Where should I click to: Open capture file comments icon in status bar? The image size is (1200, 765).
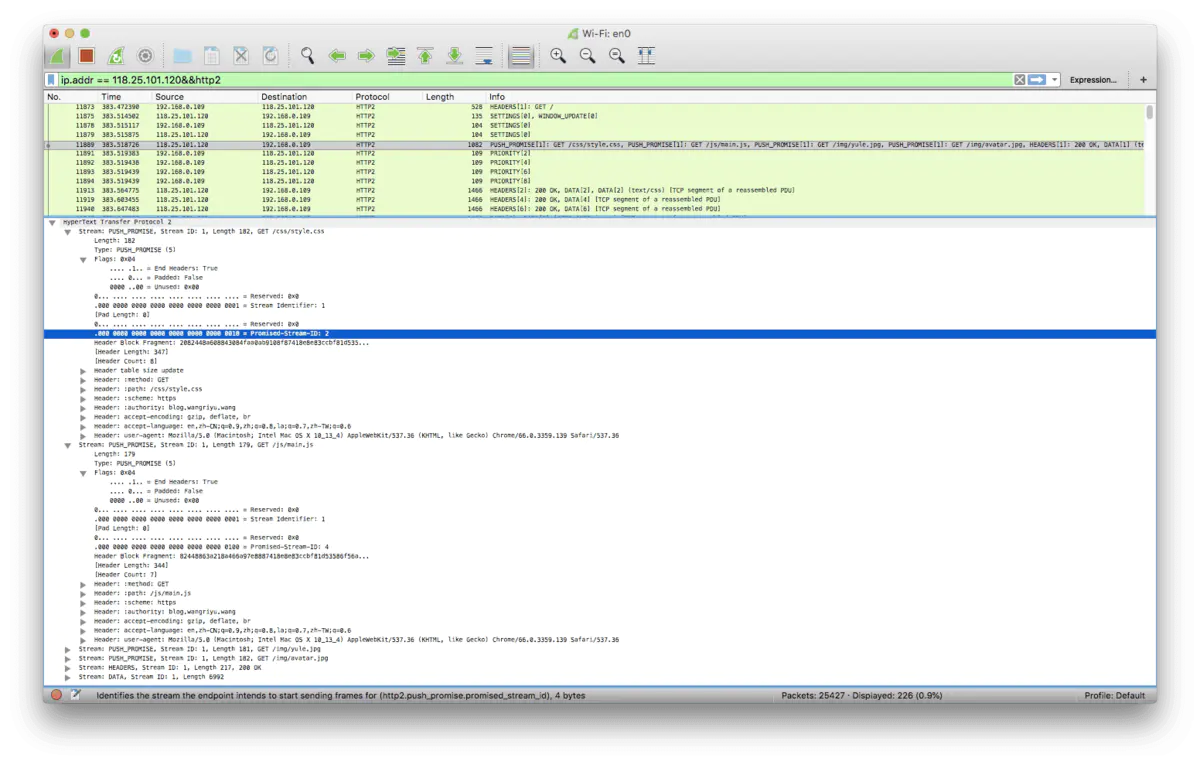[76, 695]
